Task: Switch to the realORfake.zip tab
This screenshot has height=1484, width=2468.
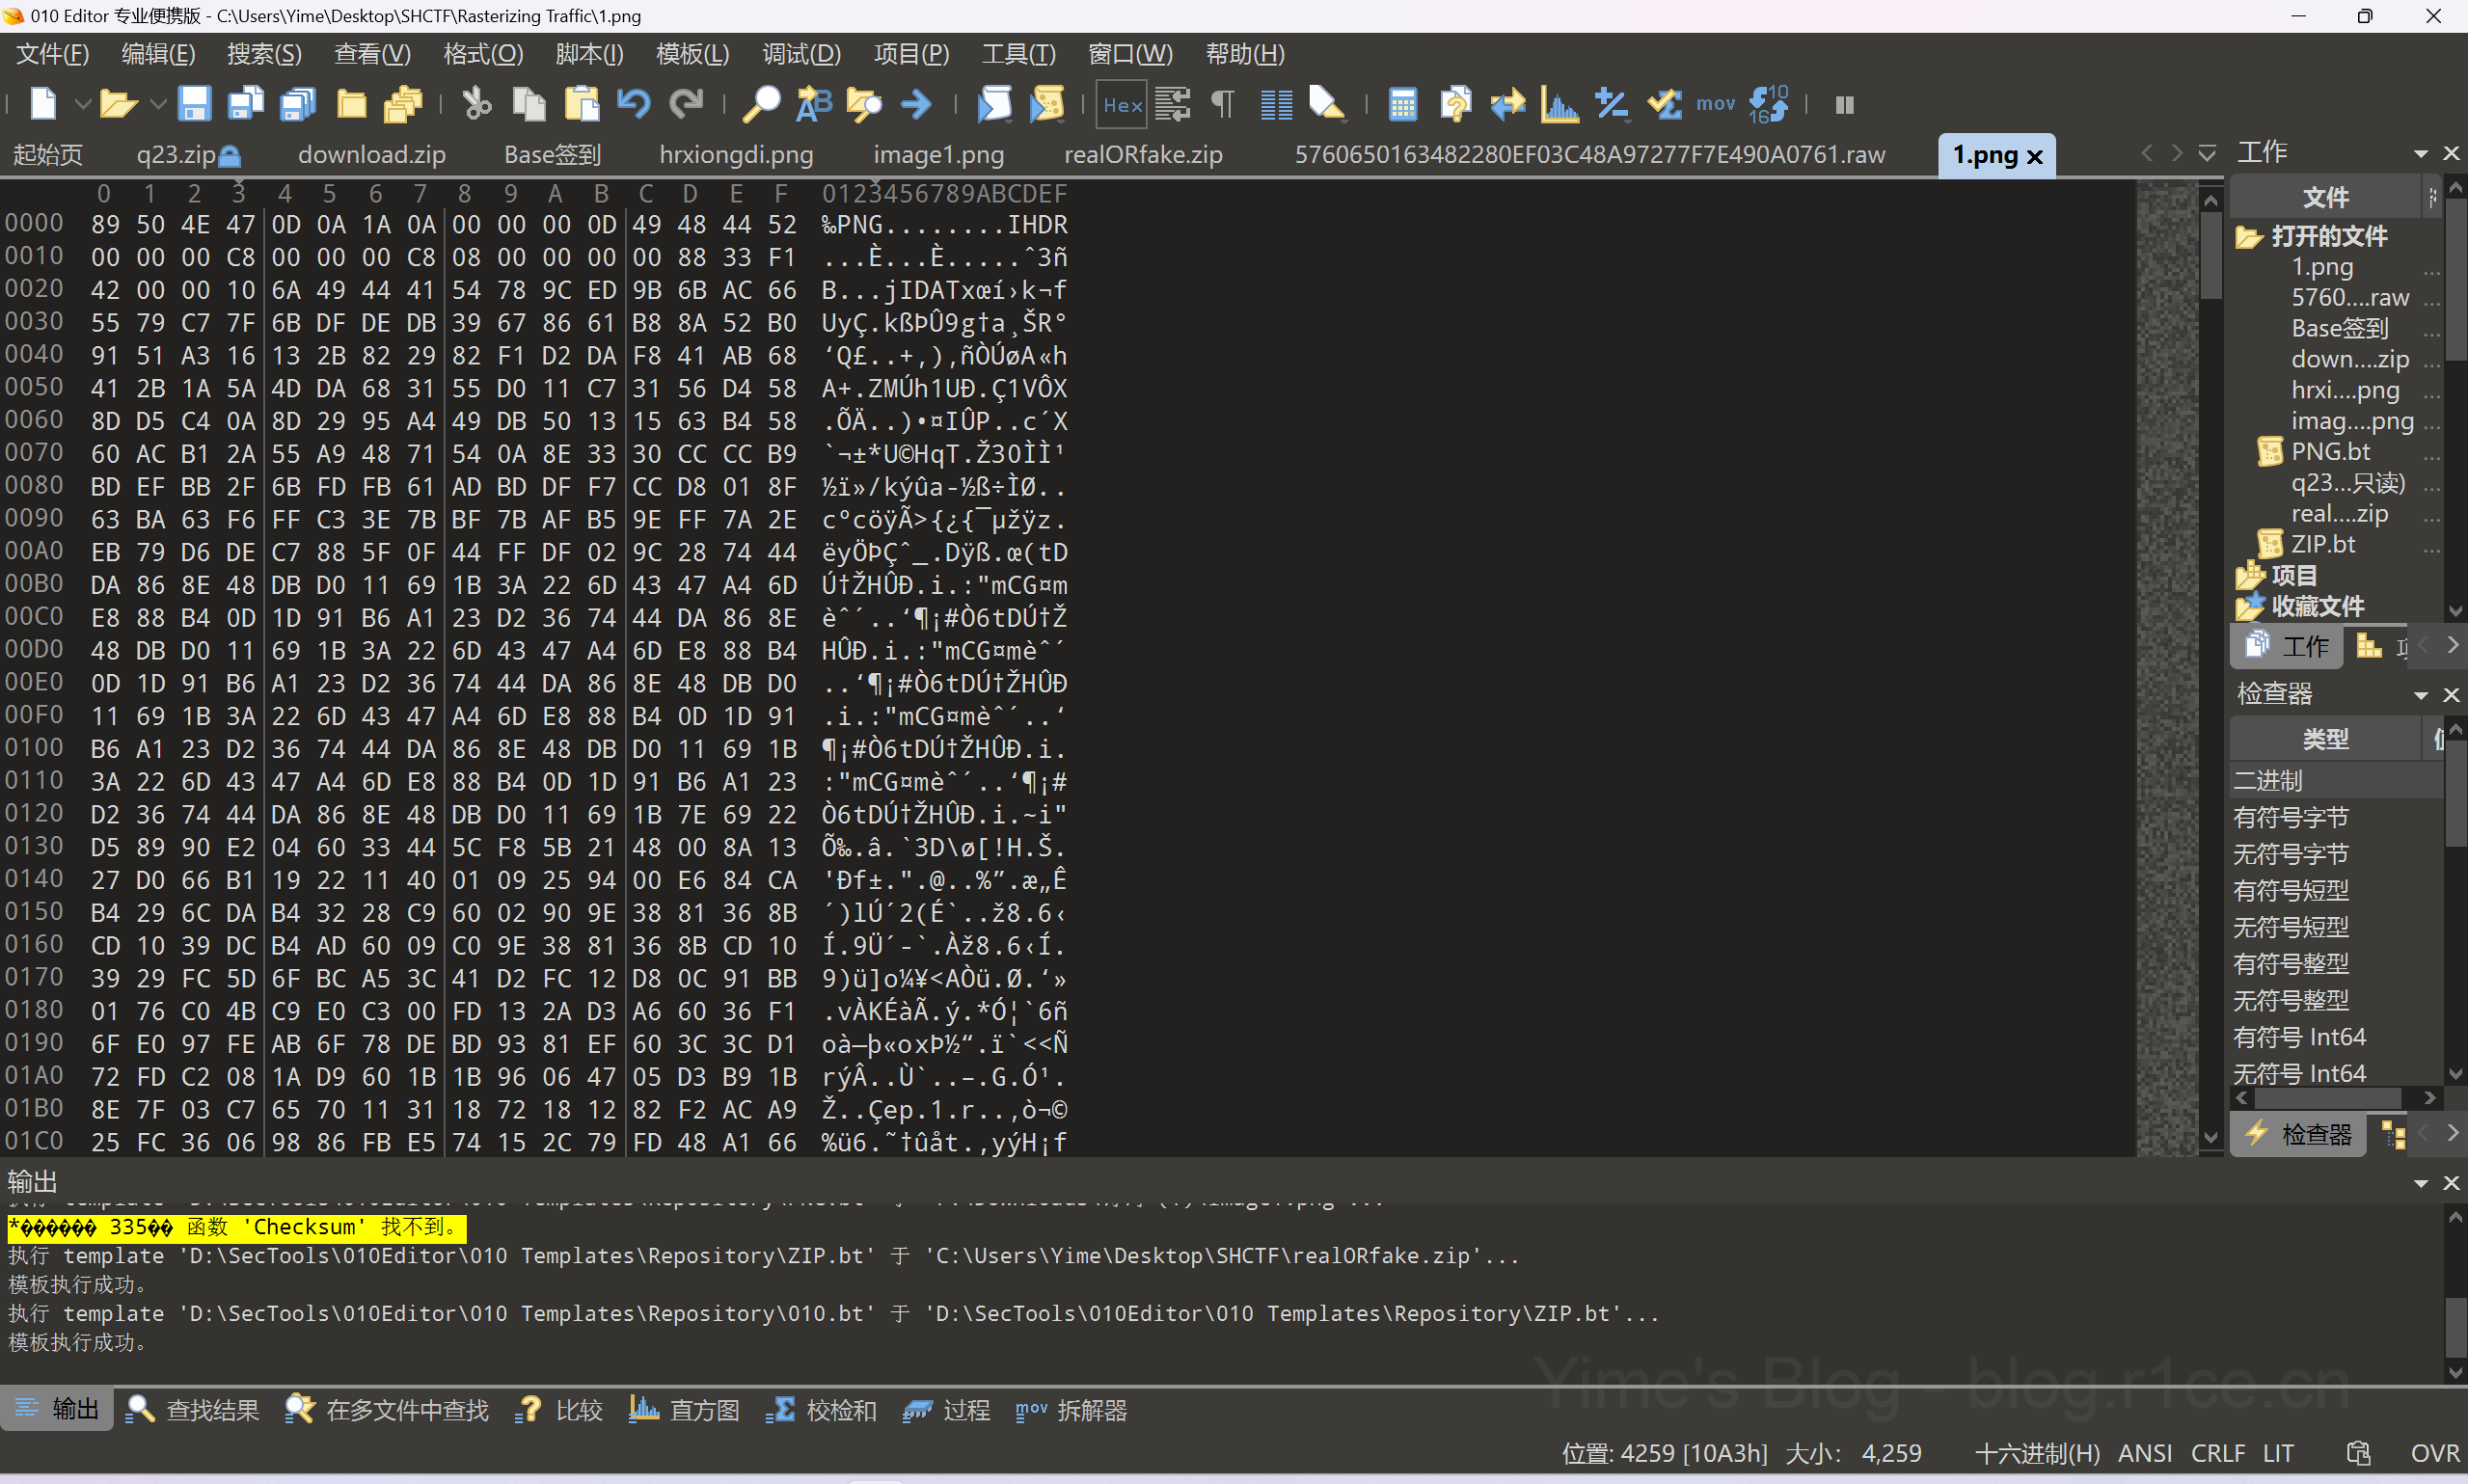Action: pos(1142,155)
